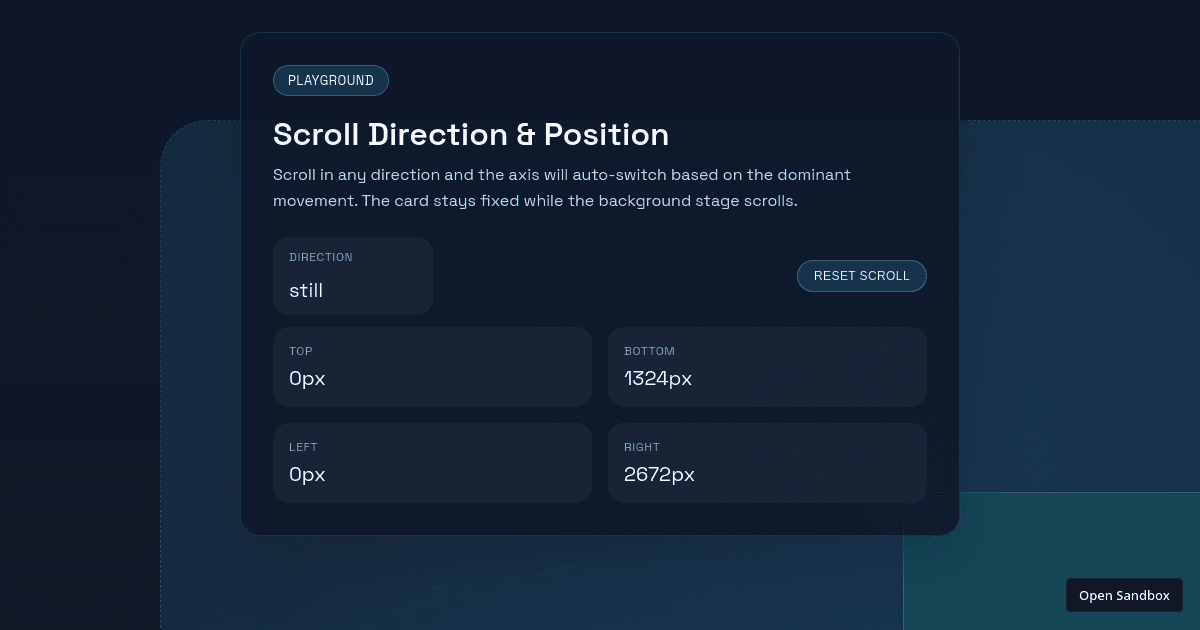Viewport: 1200px width, 630px height.
Task: Click the RIGHT label text
Action: tap(642, 447)
